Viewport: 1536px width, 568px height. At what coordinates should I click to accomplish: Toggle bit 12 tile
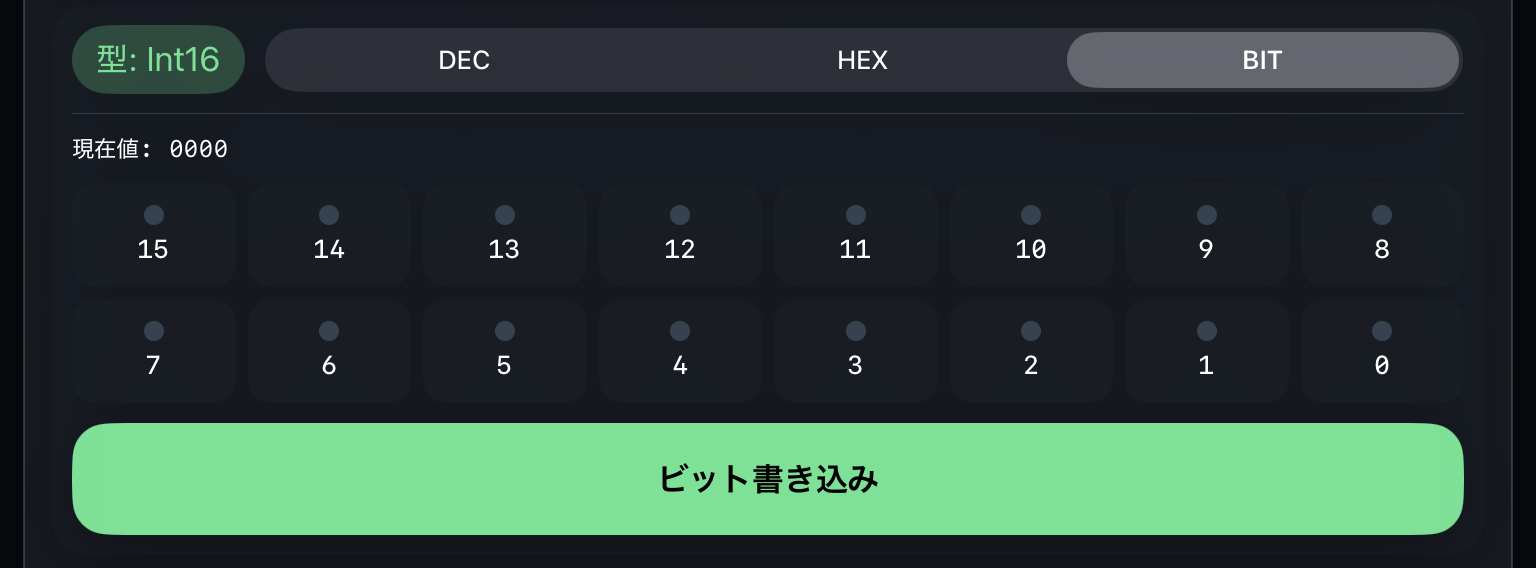point(680,235)
